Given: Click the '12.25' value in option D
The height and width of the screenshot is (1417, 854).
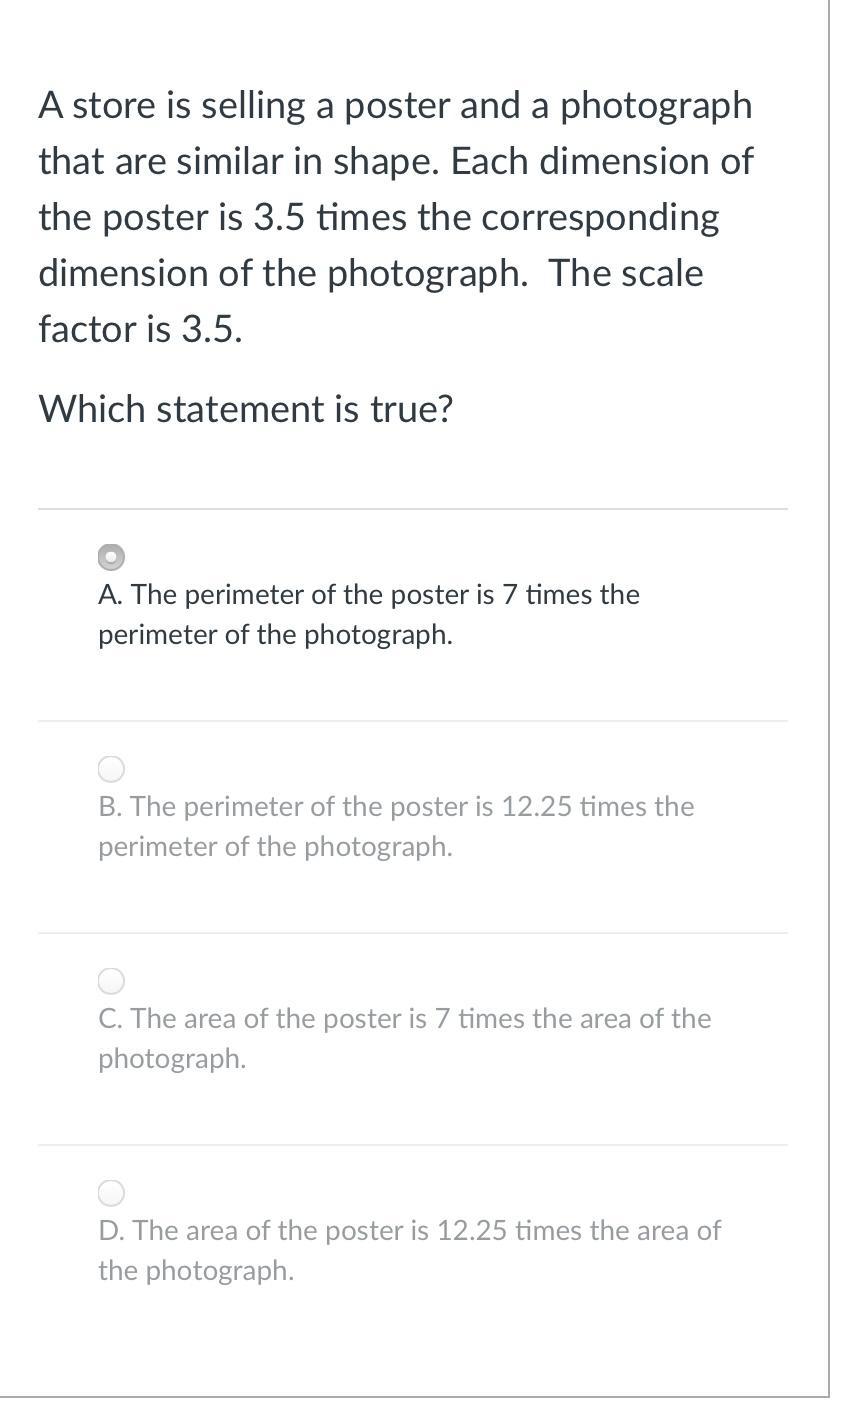Looking at the screenshot, I should 473,1230.
